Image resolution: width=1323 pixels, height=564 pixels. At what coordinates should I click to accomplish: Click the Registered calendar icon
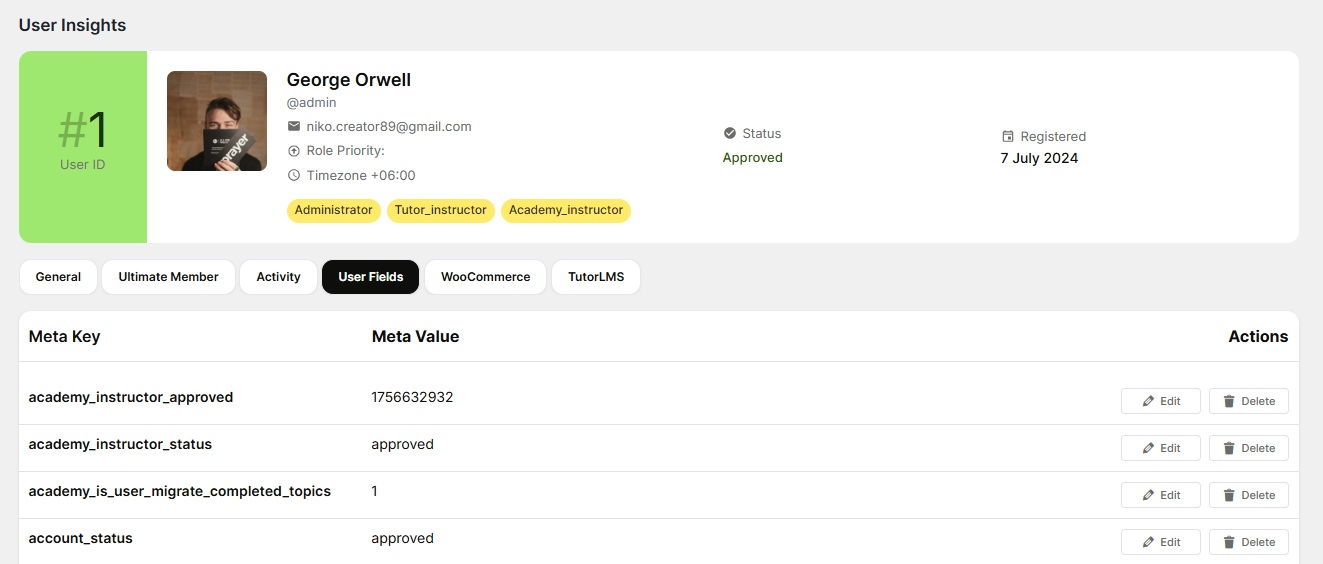[x=1008, y=136]
